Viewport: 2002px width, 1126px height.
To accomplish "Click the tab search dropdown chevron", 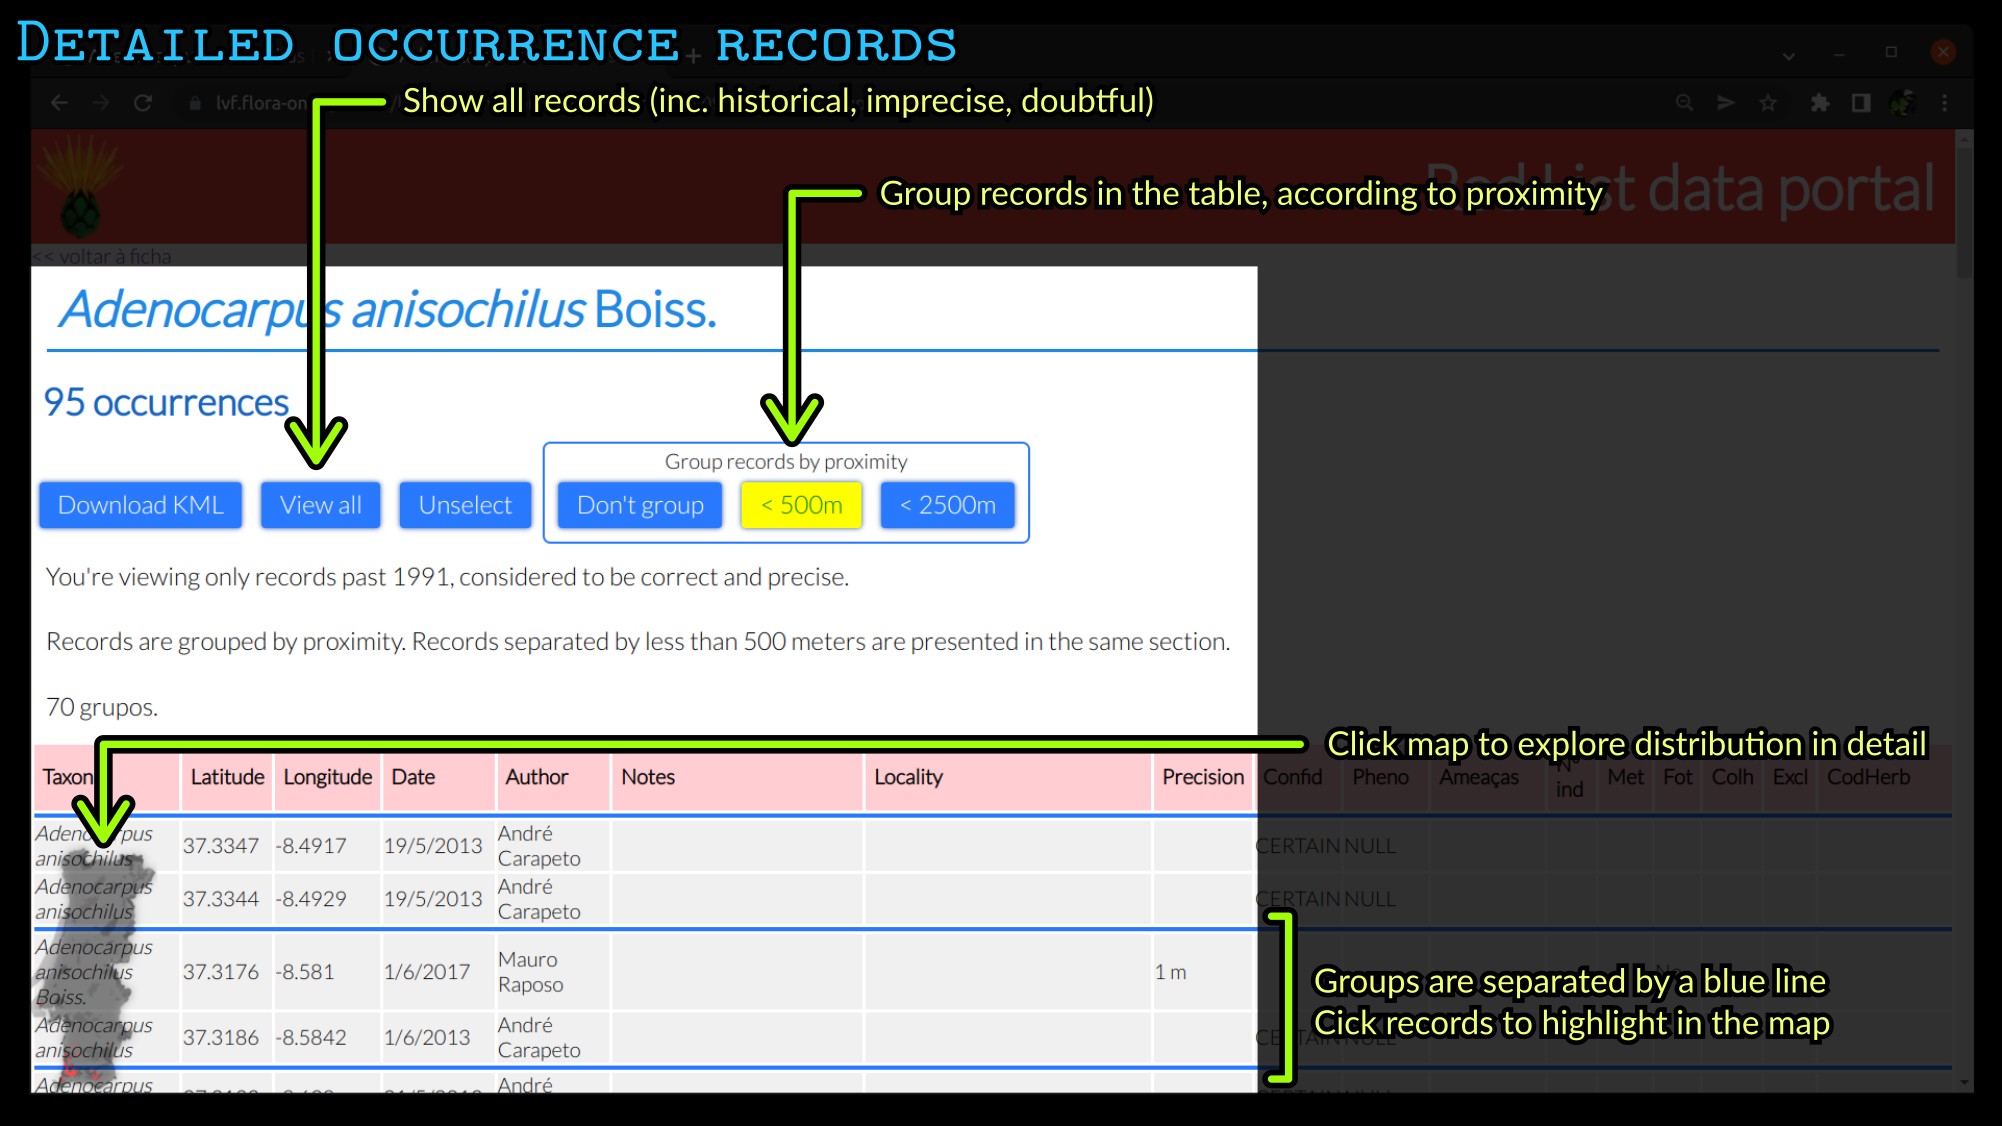I will pos(1788,56).
